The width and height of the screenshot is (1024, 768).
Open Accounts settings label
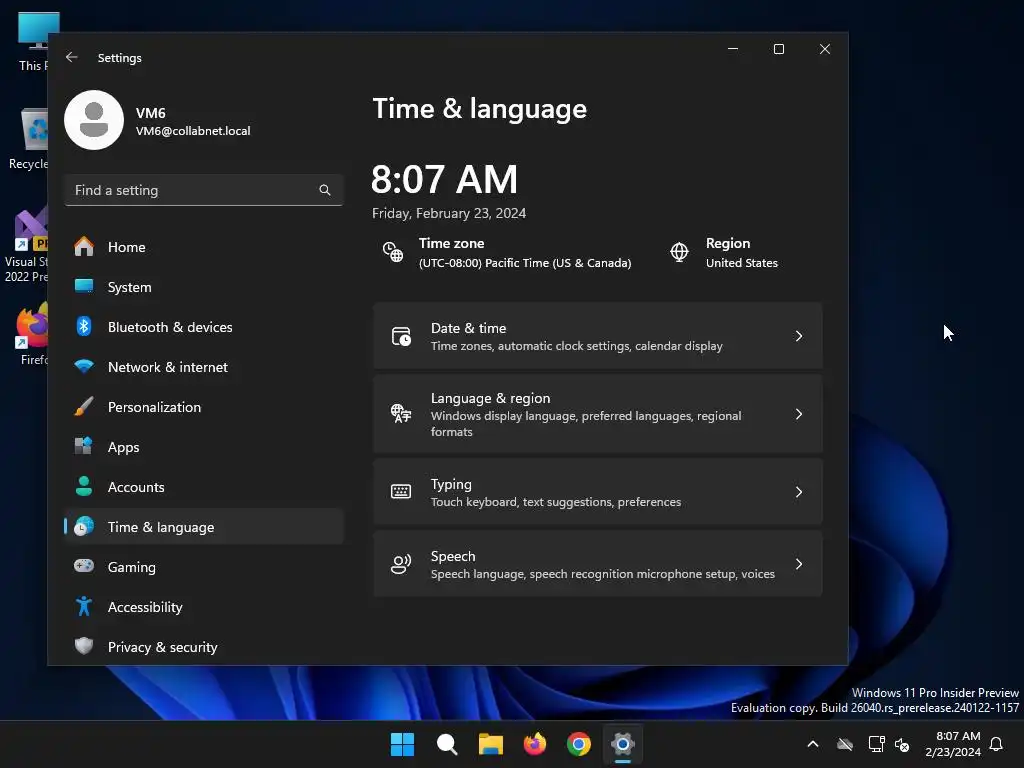coord(136,487)
